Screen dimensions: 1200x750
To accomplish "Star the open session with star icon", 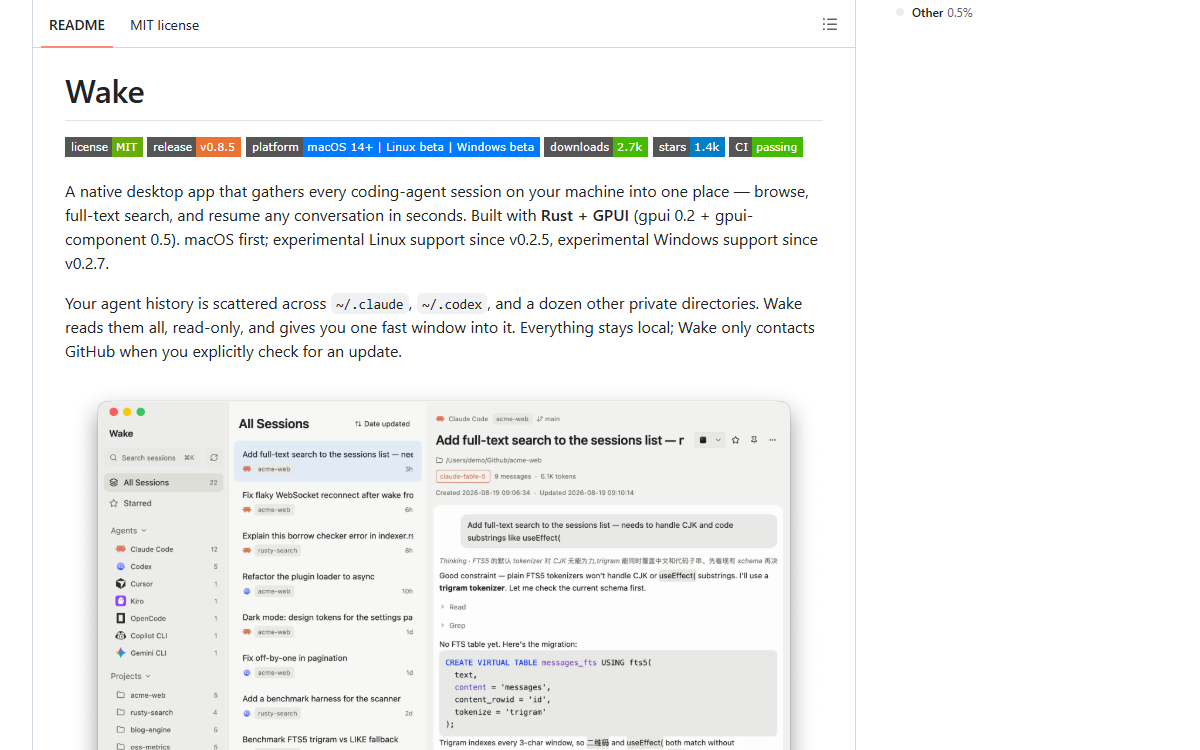I will 736,440.
